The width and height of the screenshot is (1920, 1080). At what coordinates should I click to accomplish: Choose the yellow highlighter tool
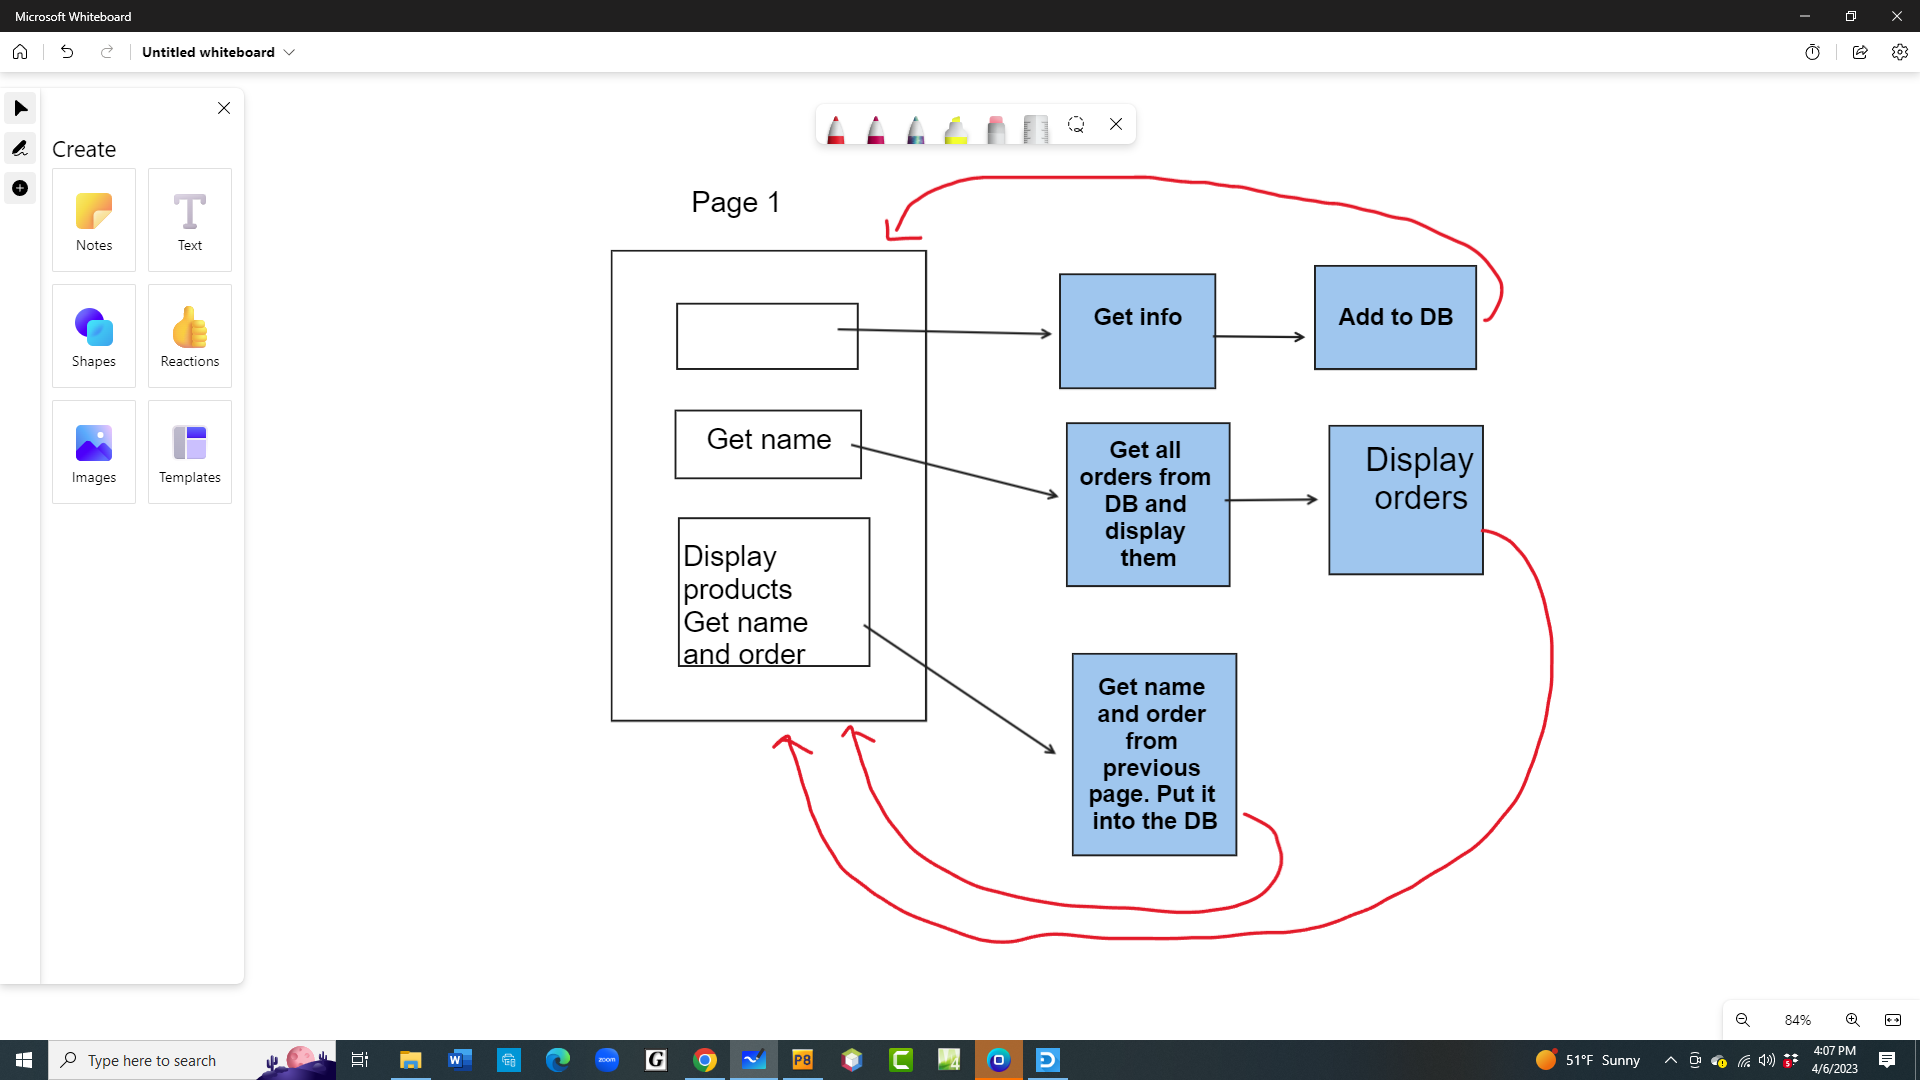coord(956,128)
